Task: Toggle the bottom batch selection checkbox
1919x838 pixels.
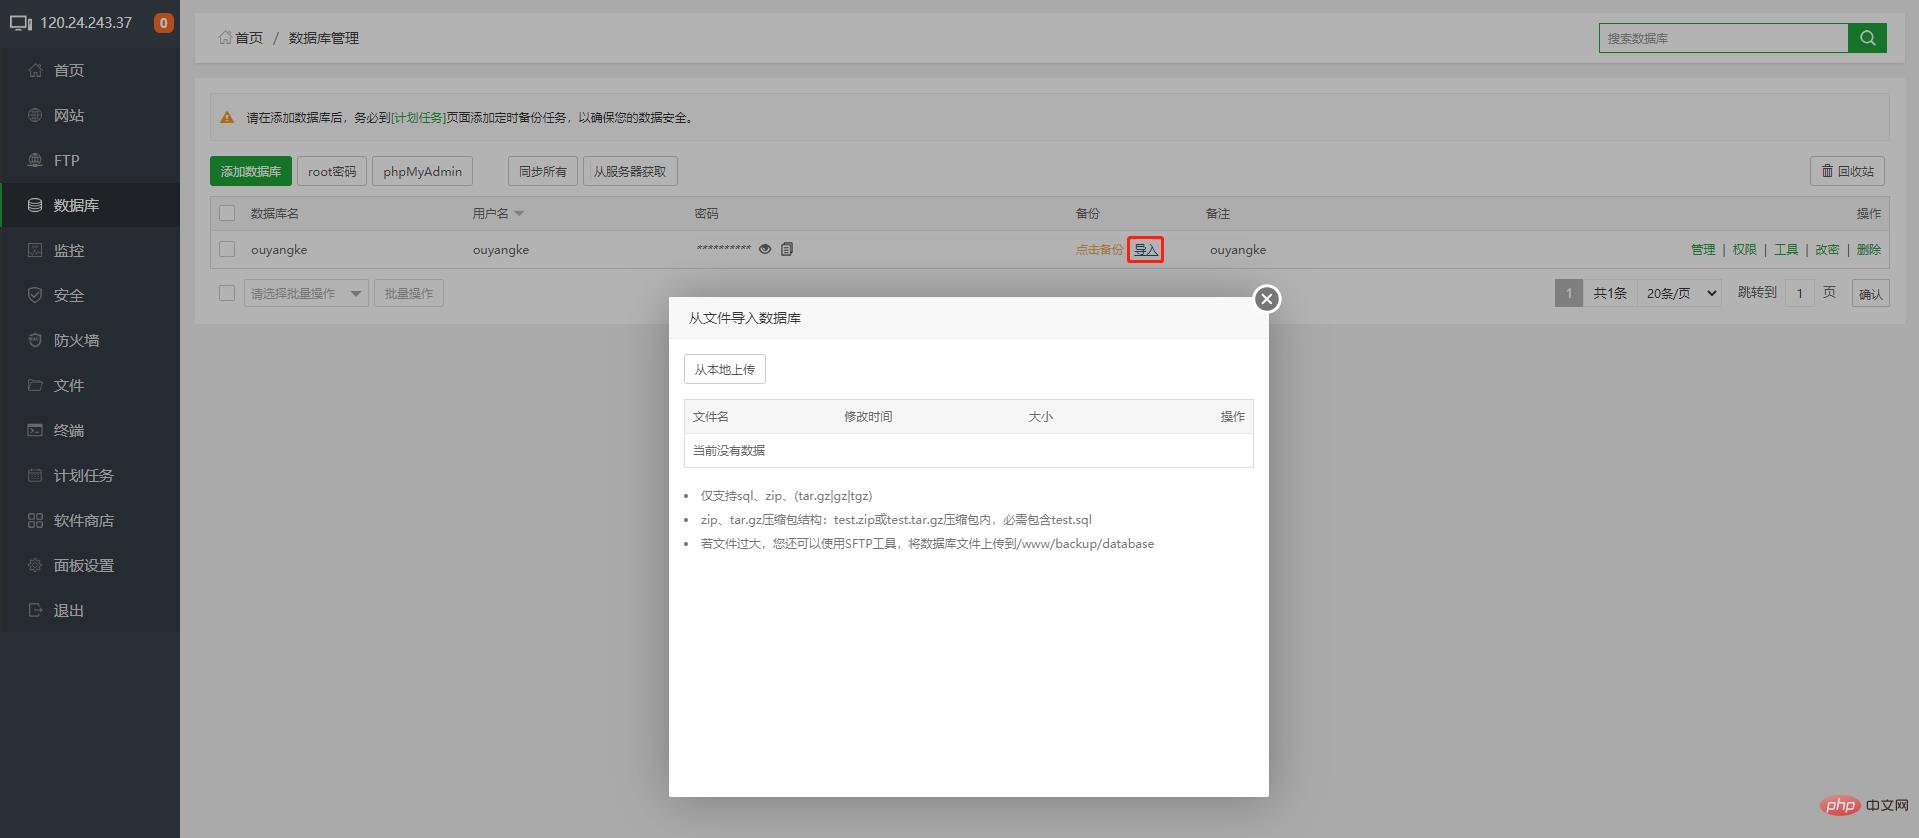Action: (x=227, y=293)
